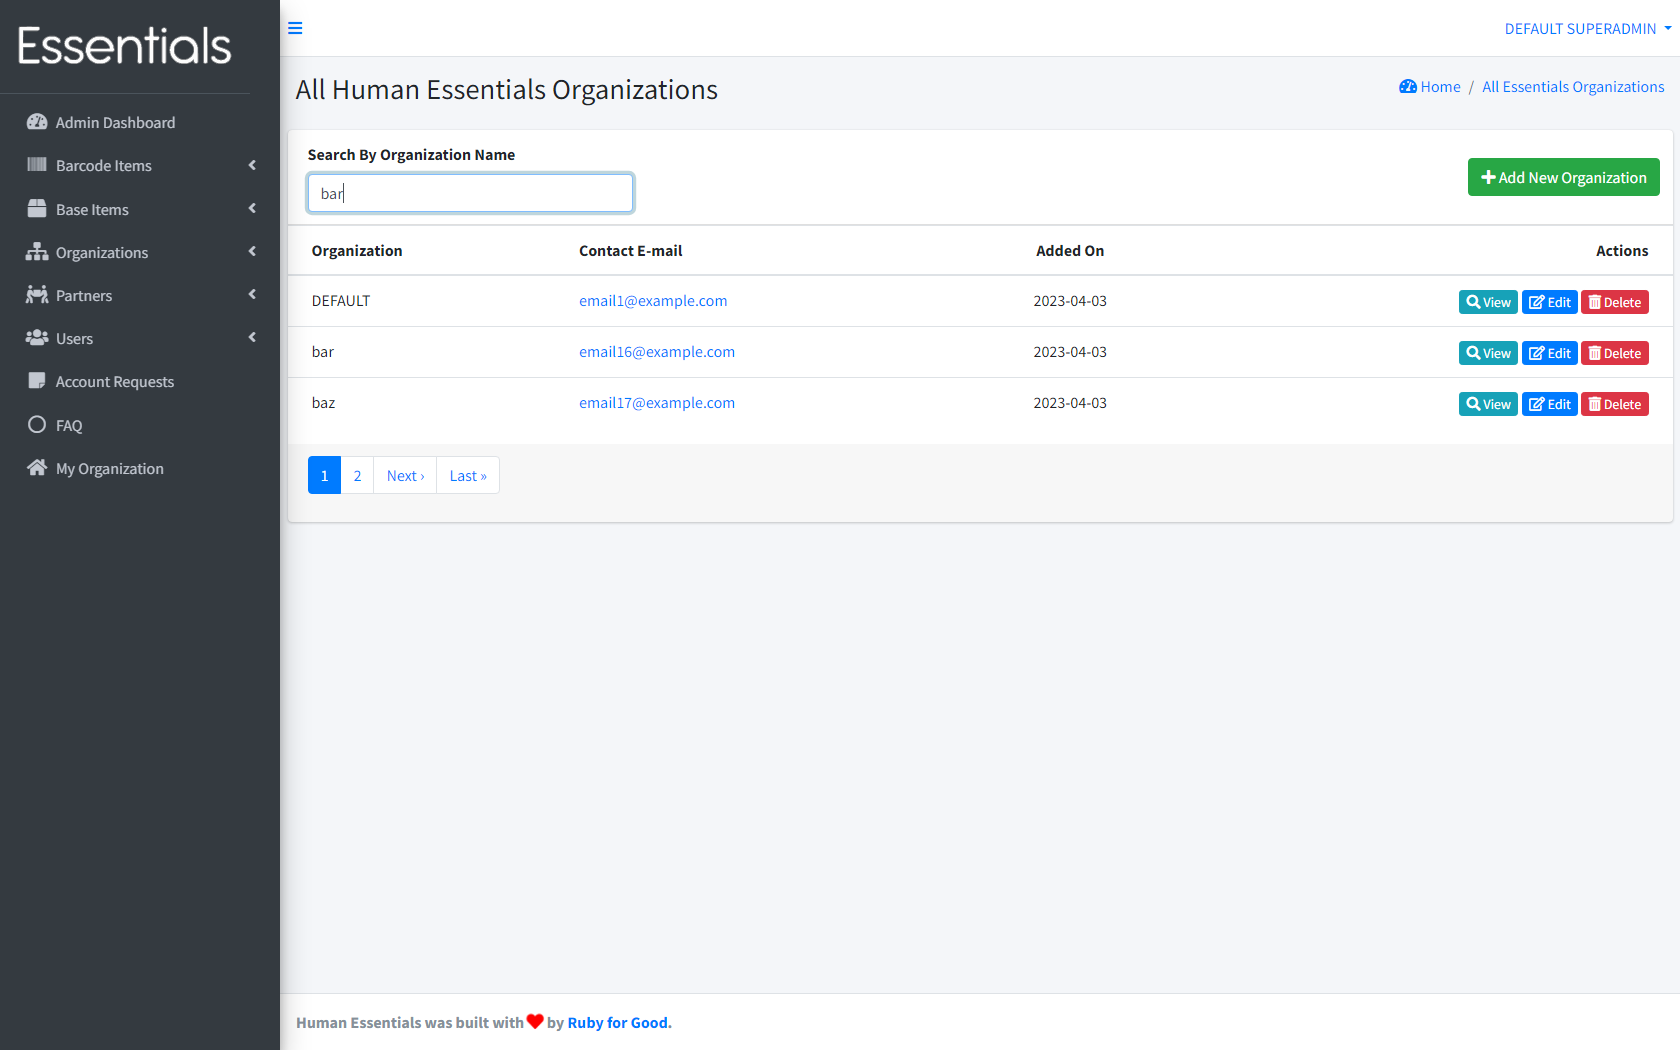Screen dimensions: 1680x1050
Task: Click the Essentials logo
Action: click(x=124, y=46)
